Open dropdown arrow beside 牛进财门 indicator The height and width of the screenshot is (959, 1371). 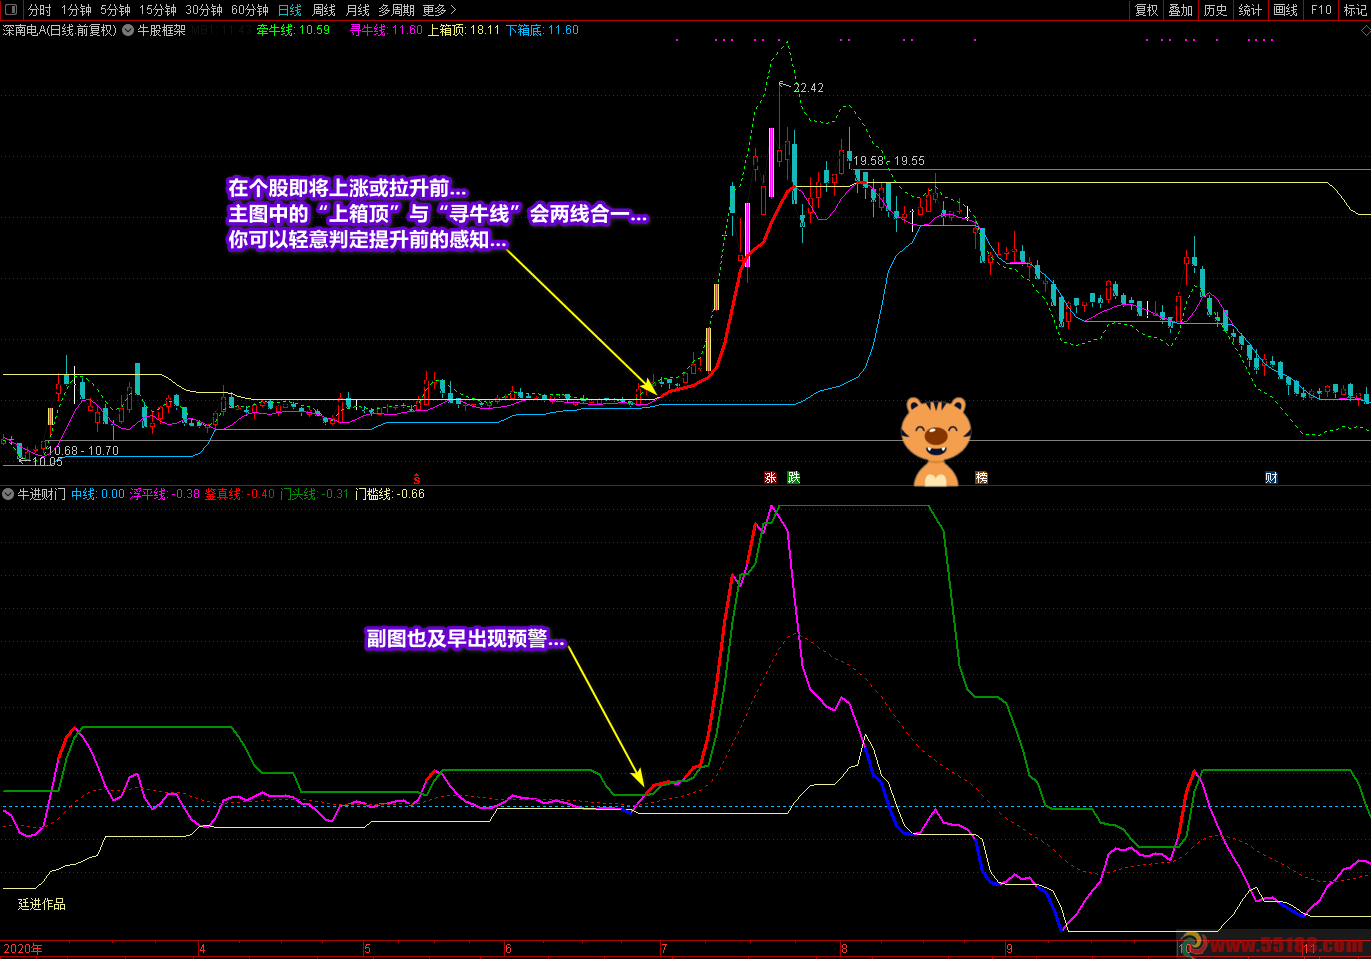8,494
